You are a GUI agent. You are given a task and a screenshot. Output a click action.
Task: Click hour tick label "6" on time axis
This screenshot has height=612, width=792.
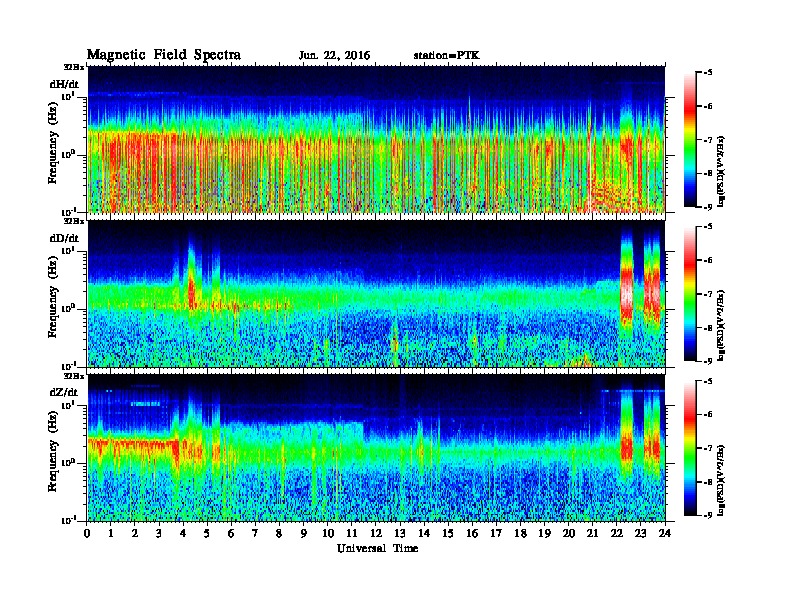(231, 533)
